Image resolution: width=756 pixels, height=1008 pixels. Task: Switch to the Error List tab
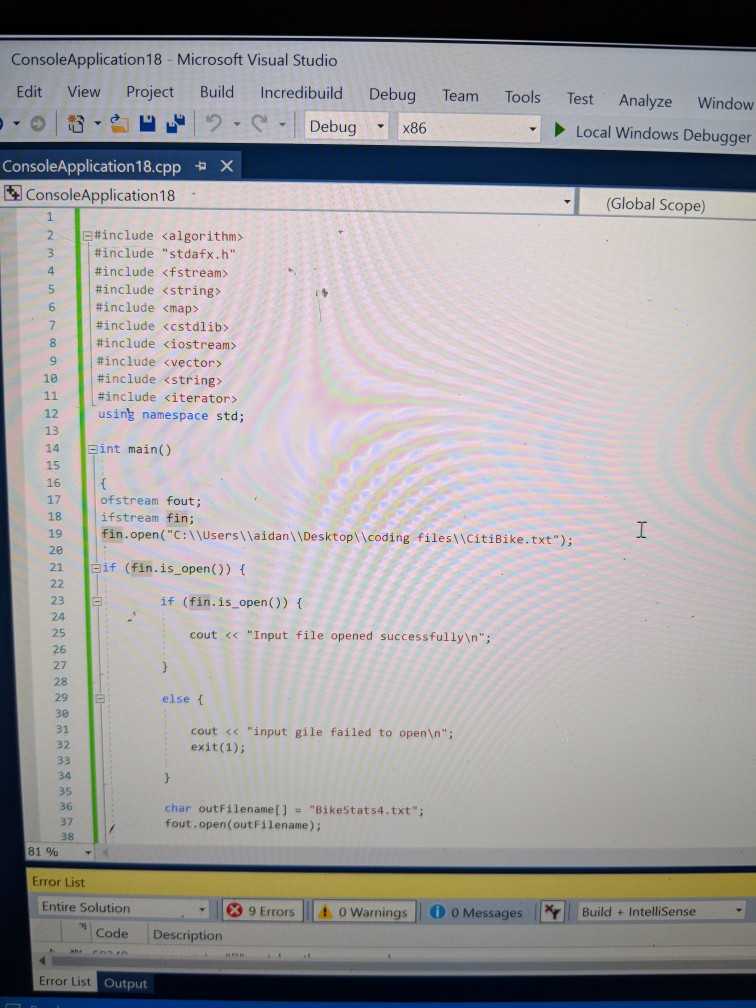tap(64, 981)
